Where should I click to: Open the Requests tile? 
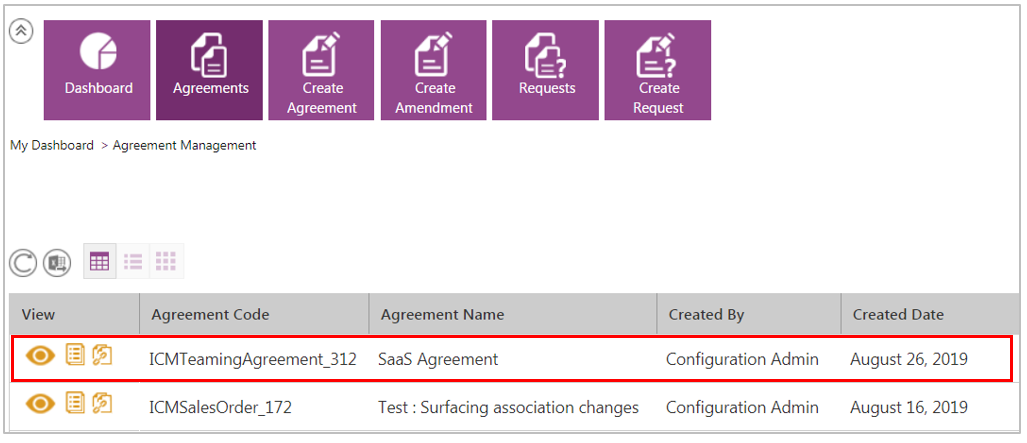pyautogui.click(x=546, y=70)
